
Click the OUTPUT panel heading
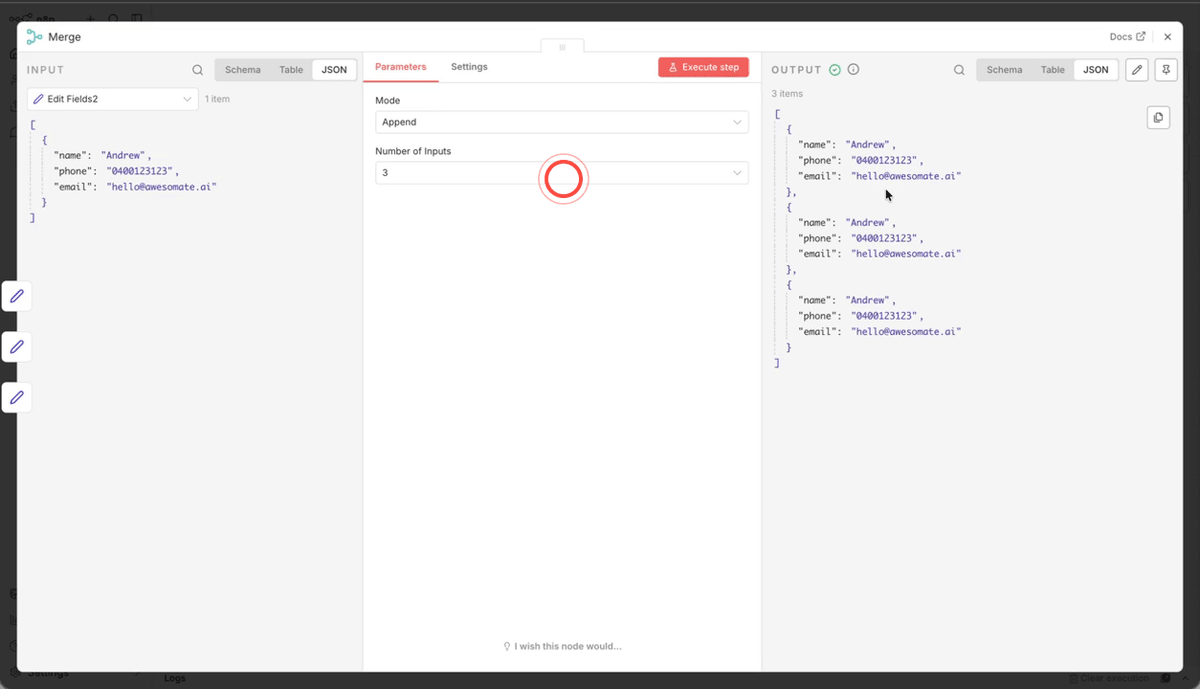796,70
